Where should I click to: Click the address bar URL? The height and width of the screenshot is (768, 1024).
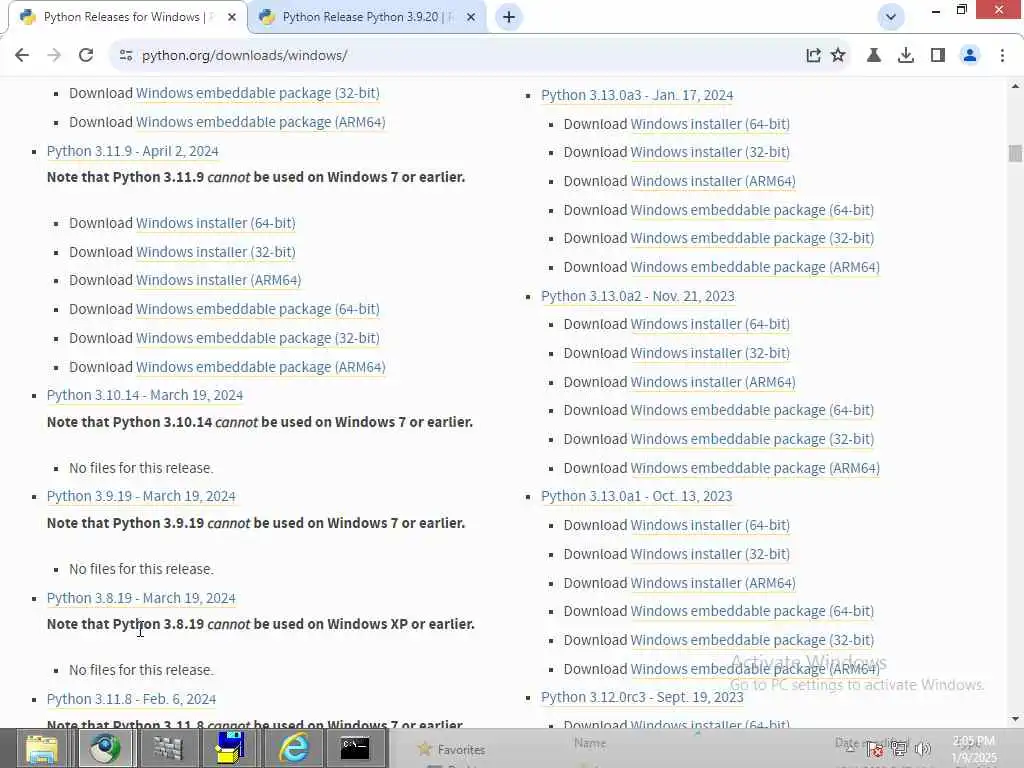coord(245,56)
